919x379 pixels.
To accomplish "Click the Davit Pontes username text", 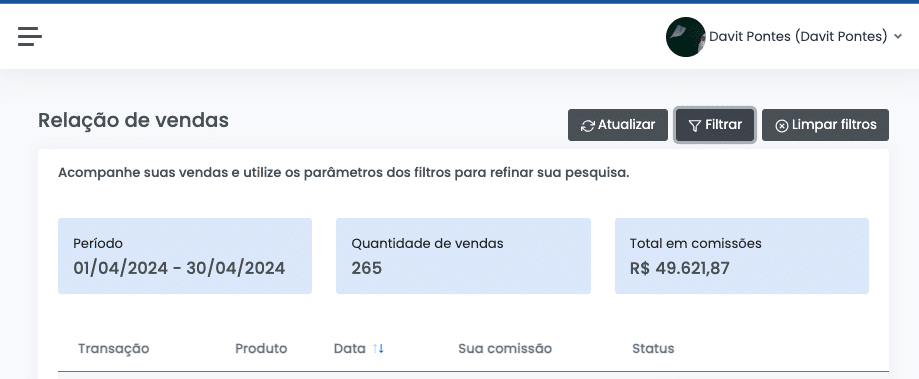I will click(x=798, y=36).
